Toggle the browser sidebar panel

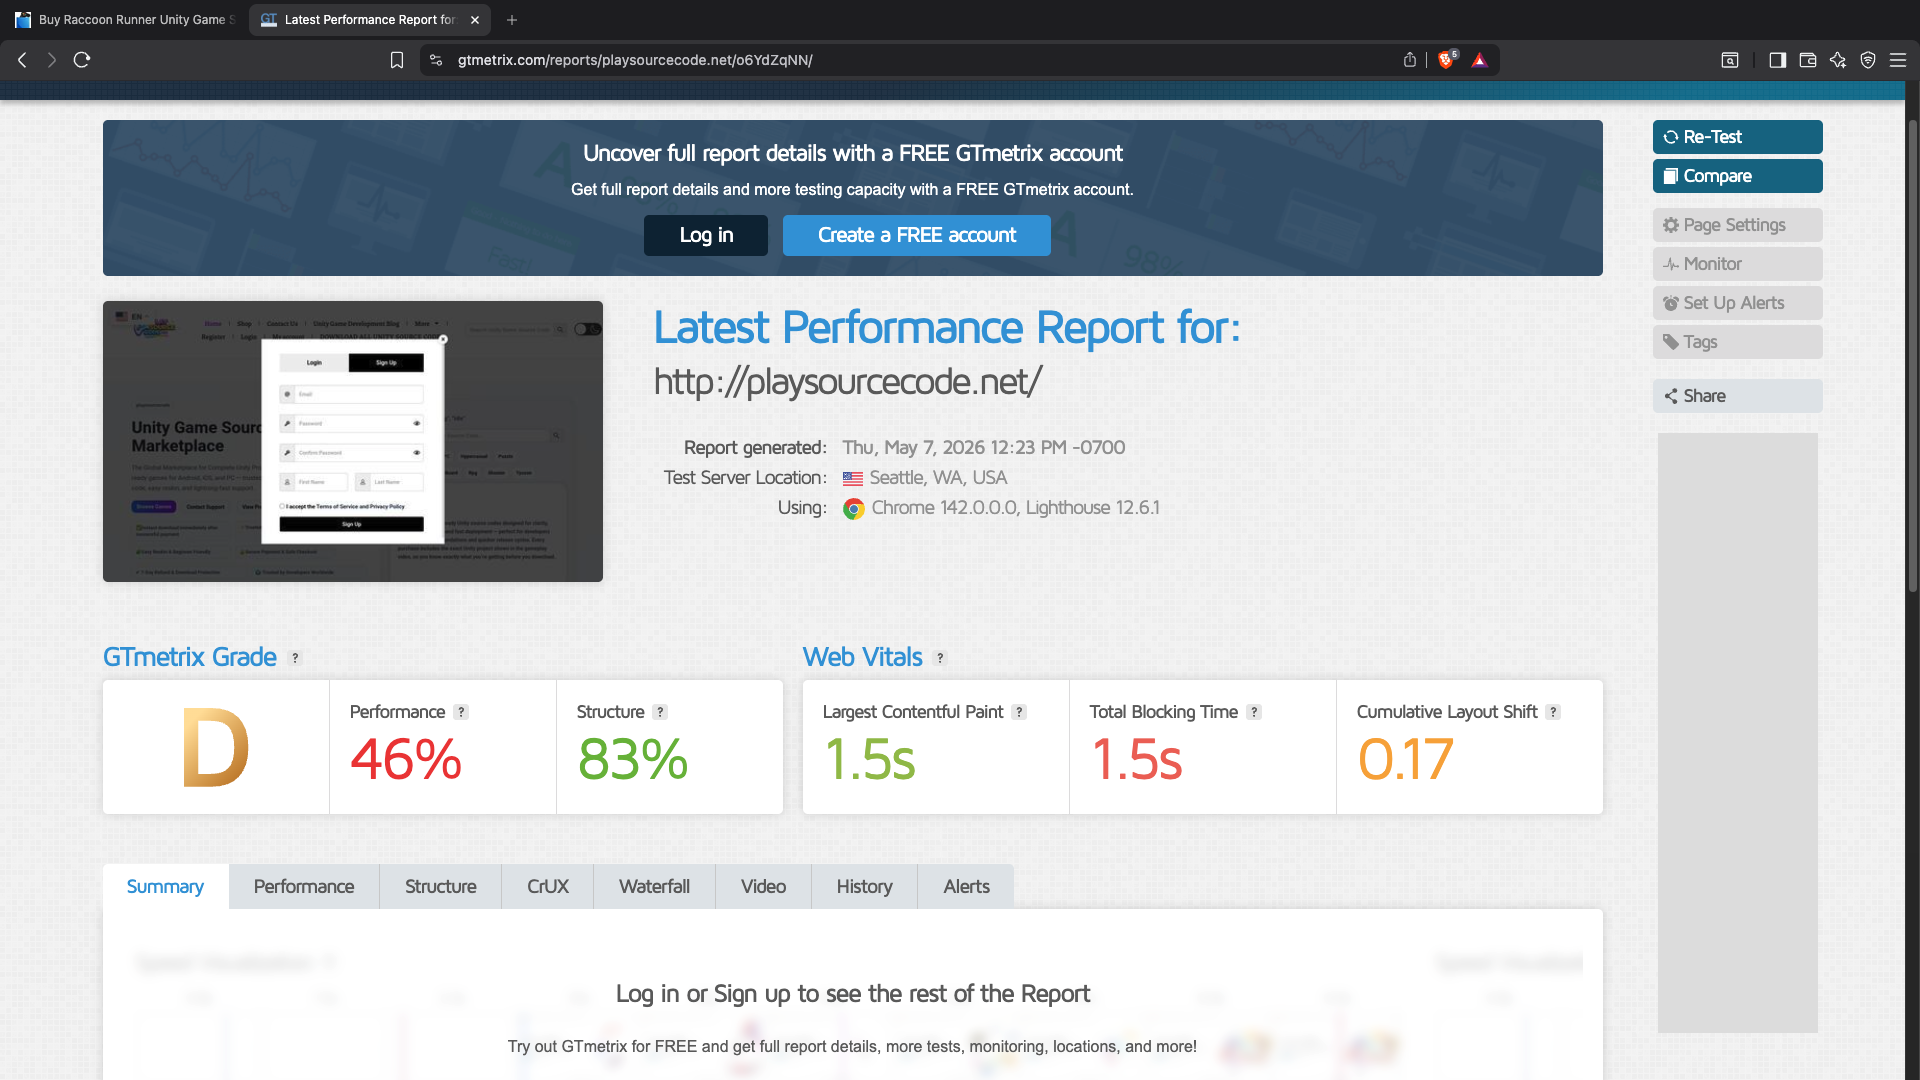pyautogui.click(x=1777, y=60)
